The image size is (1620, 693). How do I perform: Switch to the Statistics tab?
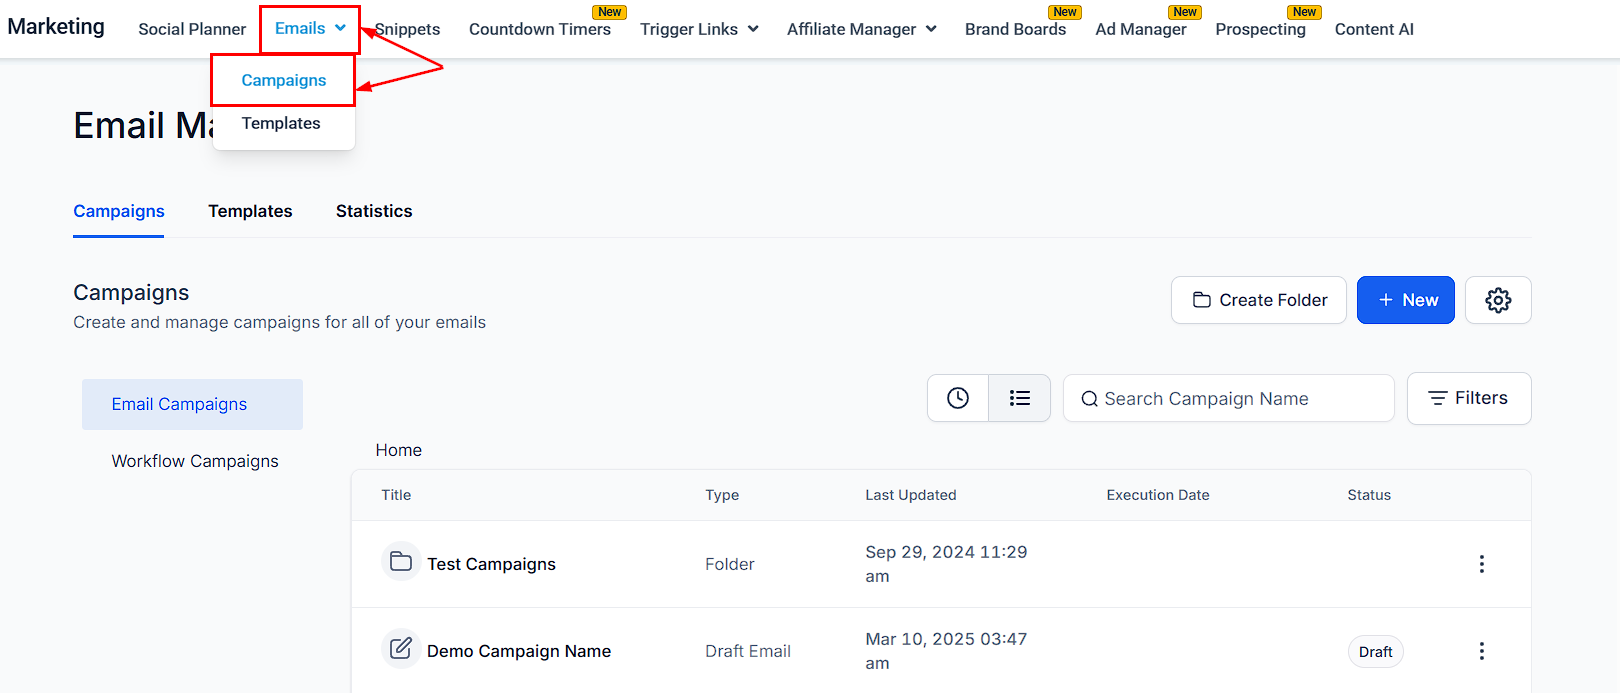tap(374, 211)
